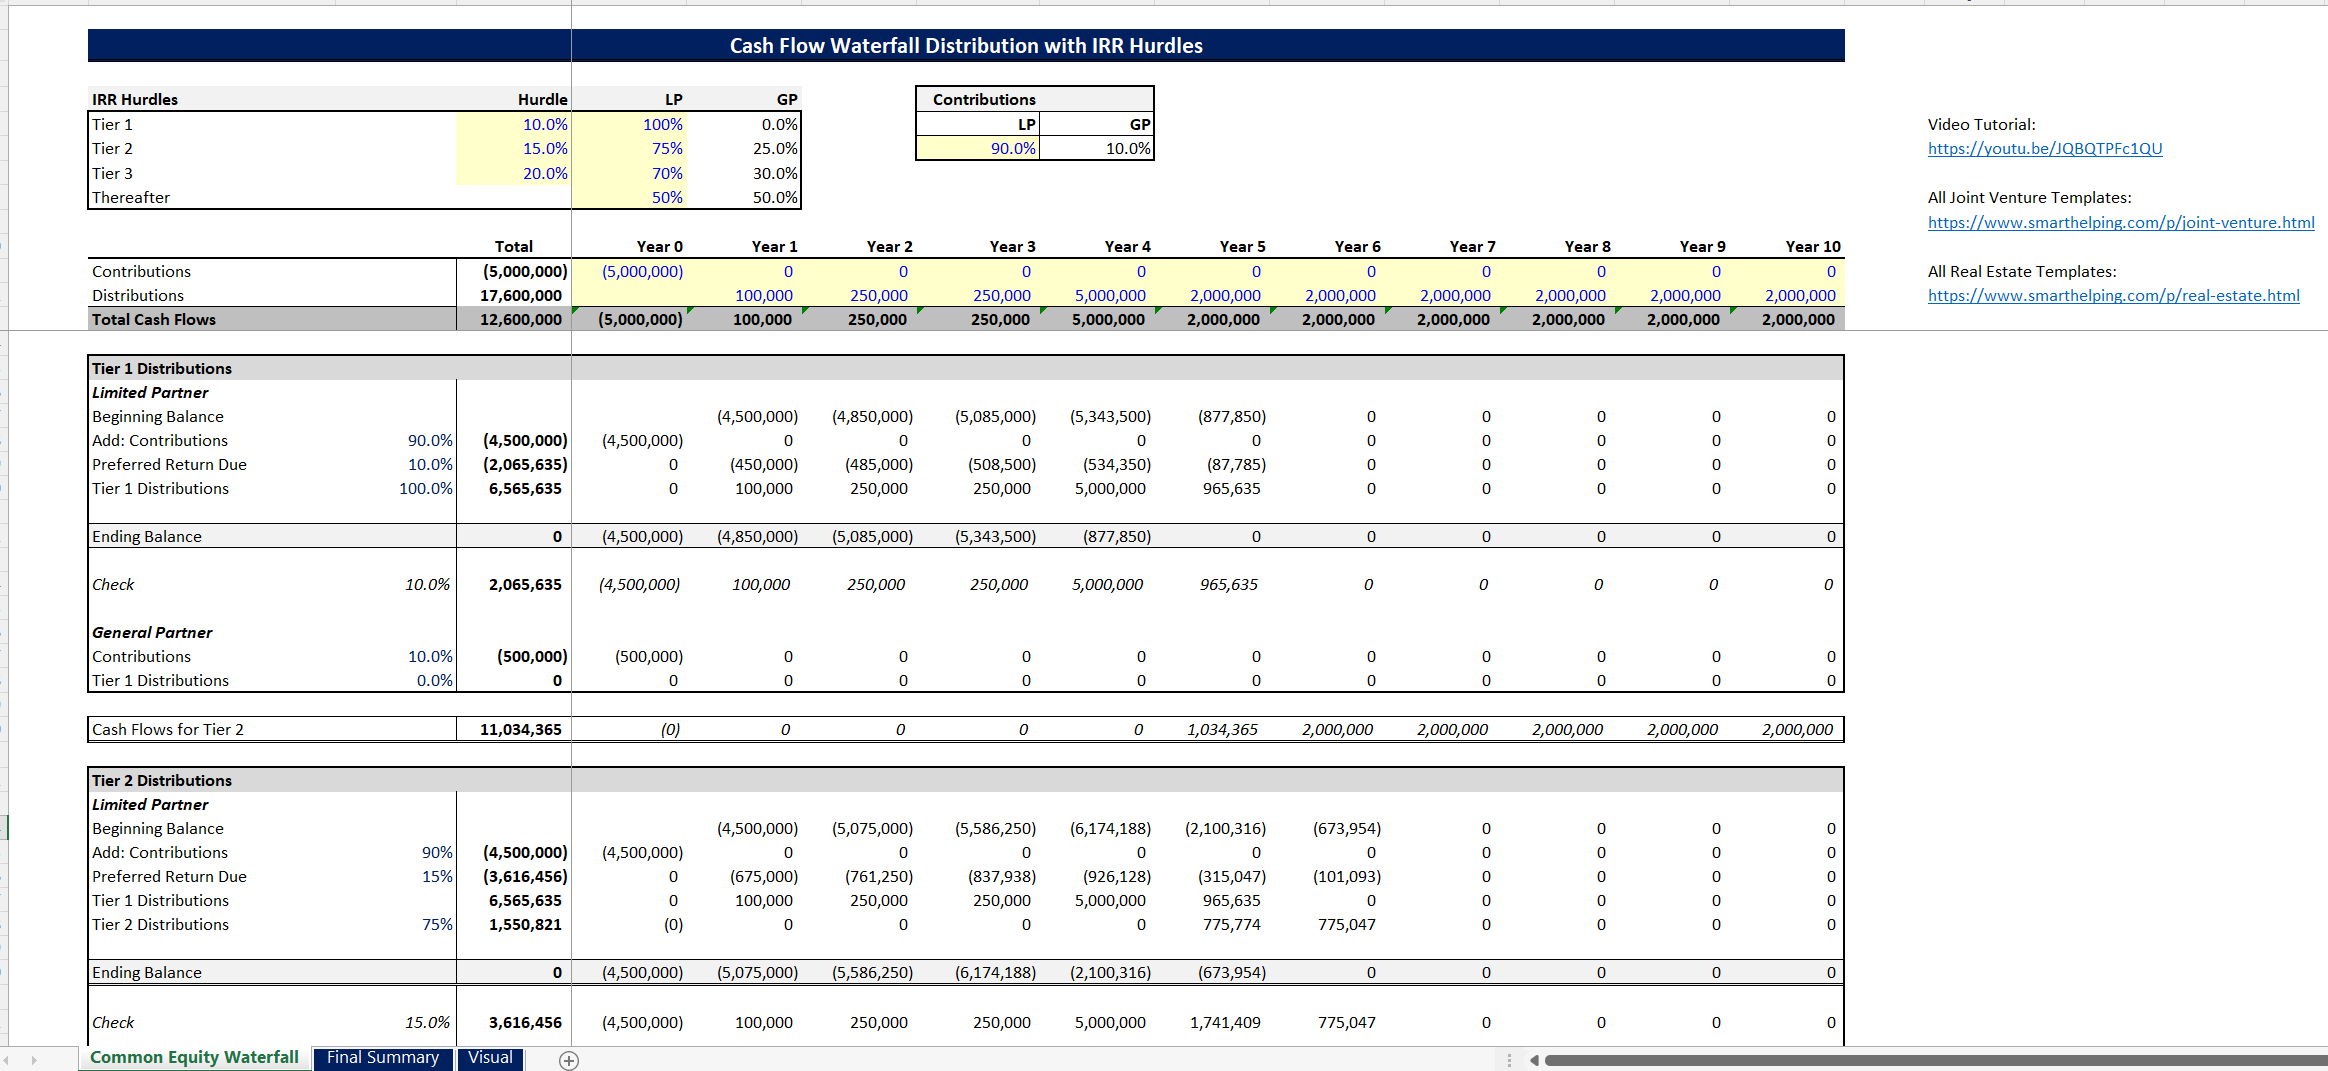This screenshot has width=2328, height=1071.
Task: Select Year 5 Tier 2 distribution 775,774
Action: tap(1212, 924)
